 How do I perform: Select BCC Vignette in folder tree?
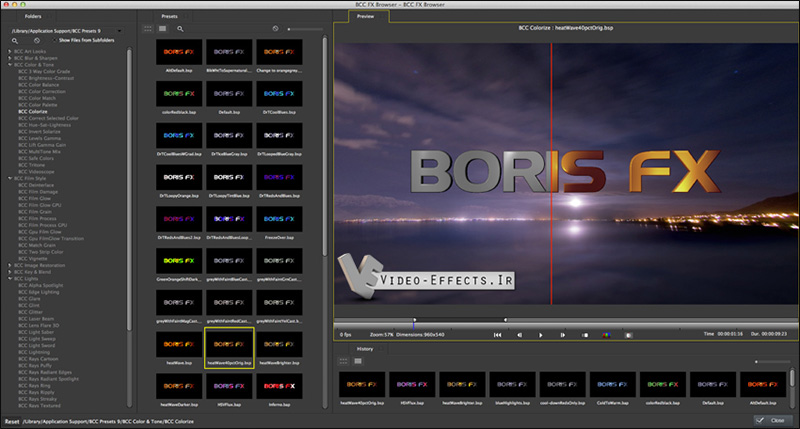(33, 259)
